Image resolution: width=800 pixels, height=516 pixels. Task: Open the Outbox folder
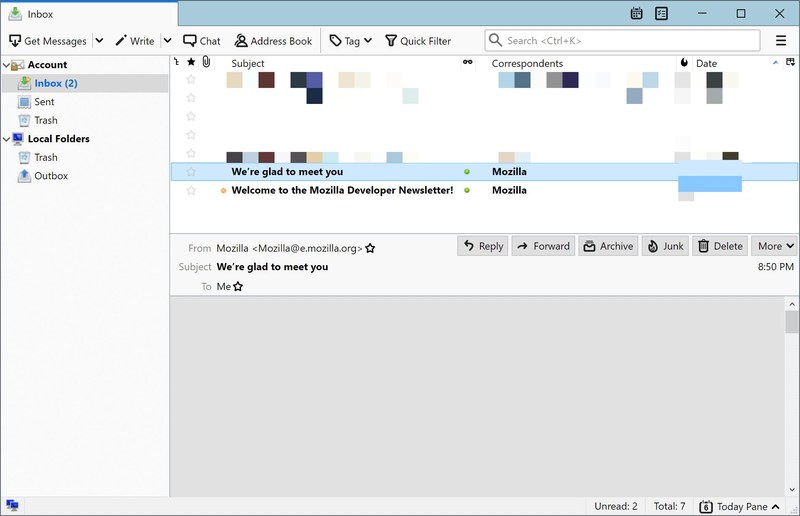[51, 176]
